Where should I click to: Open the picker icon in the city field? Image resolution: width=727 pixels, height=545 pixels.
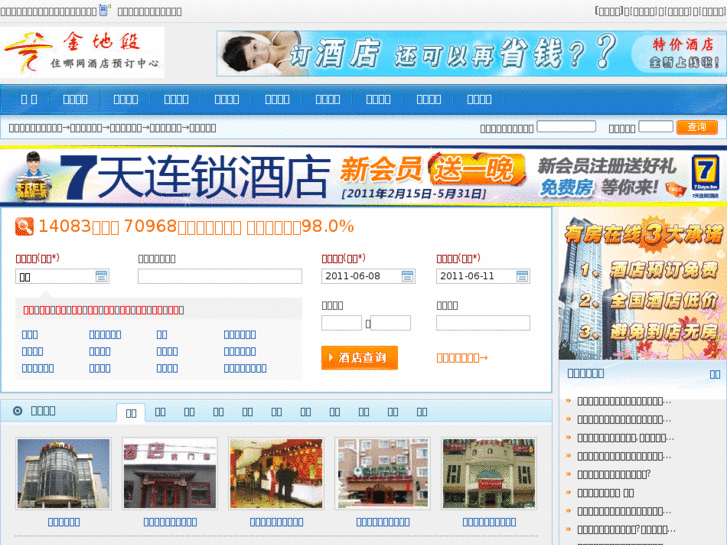tap(102, 276)
